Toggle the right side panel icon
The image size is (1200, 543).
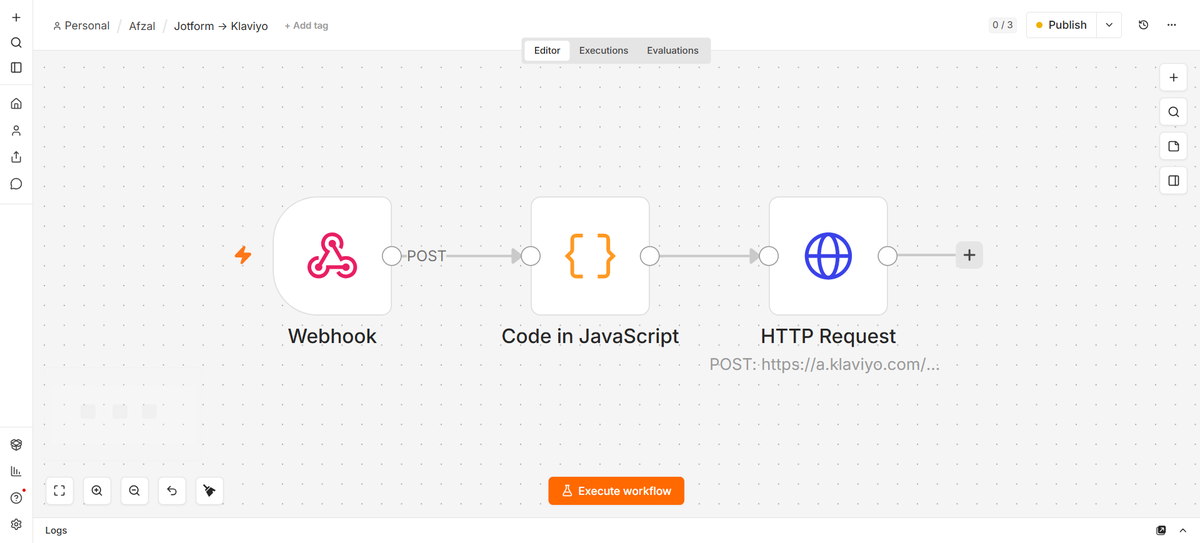pyautogui.click(x=1174, y=181)
